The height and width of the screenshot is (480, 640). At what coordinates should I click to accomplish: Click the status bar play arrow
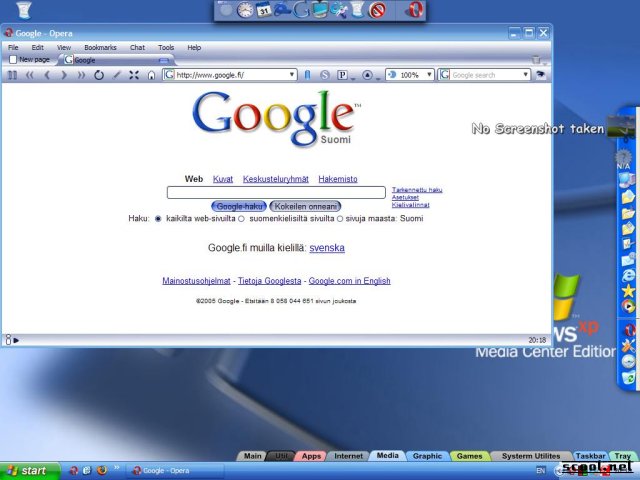pyautogui.click(x=16, y=340)
